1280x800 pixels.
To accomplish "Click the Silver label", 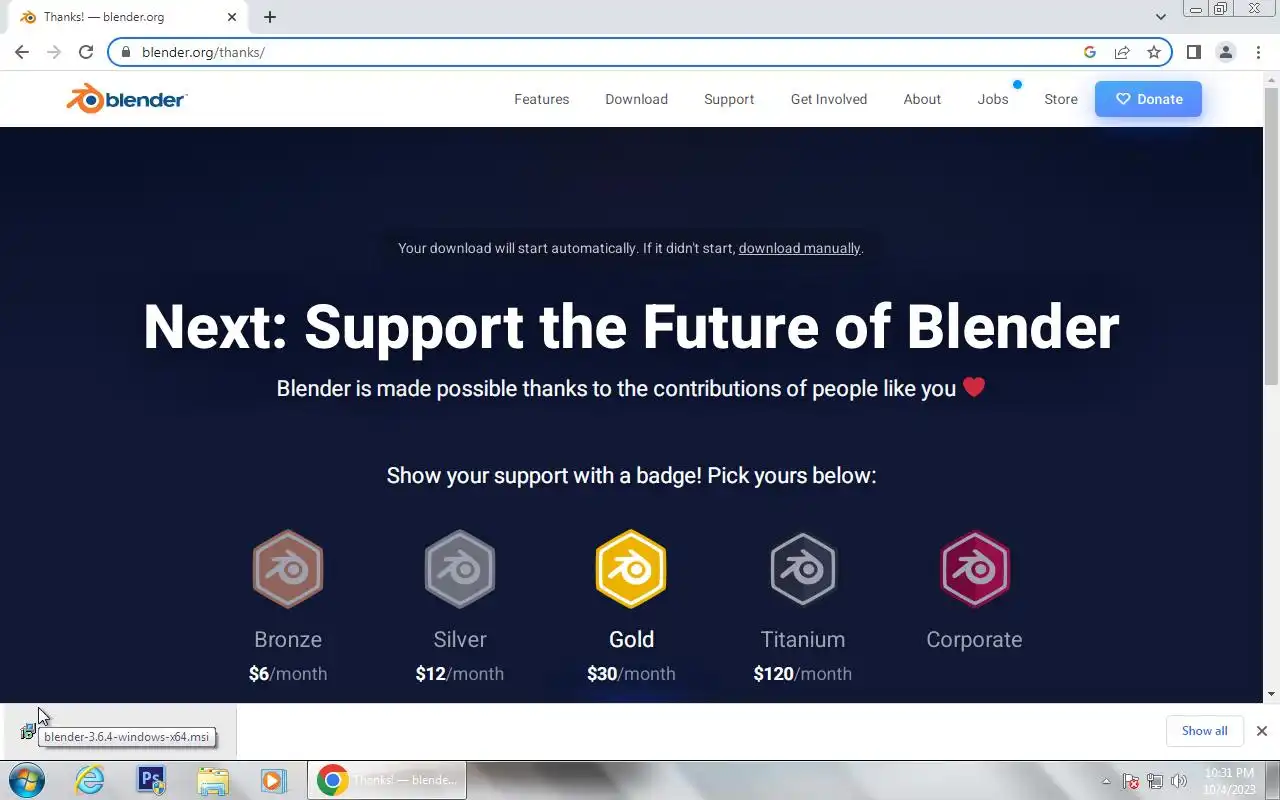I will pyautogui.click(x=460, y=639).
